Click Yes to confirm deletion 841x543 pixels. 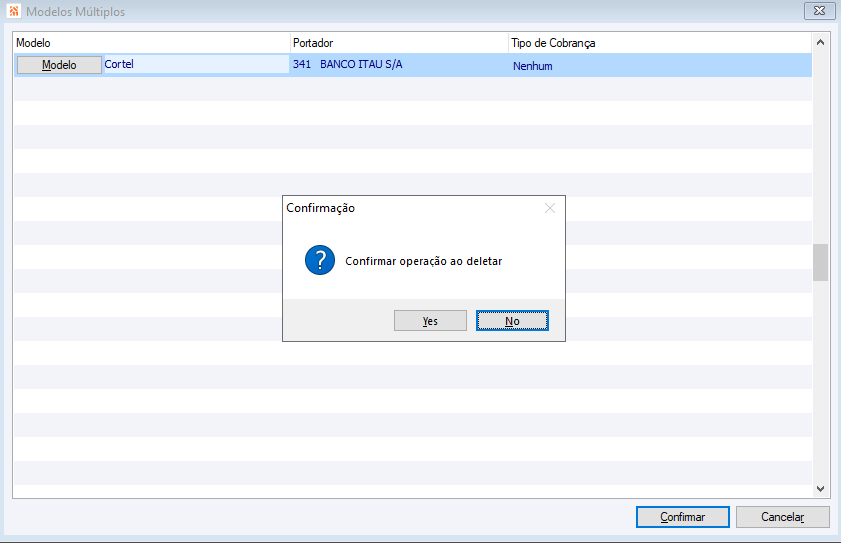(430, 321)
